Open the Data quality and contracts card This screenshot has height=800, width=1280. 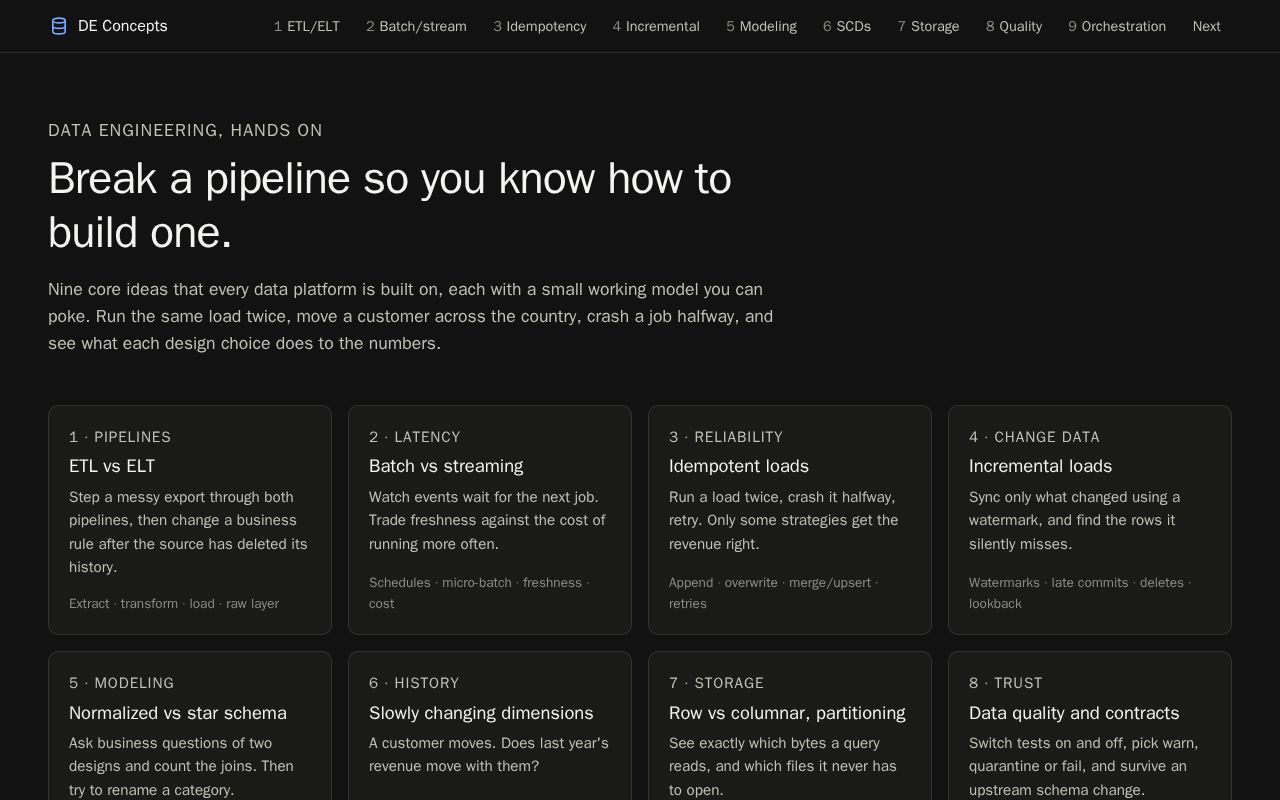coord(1090,726)
